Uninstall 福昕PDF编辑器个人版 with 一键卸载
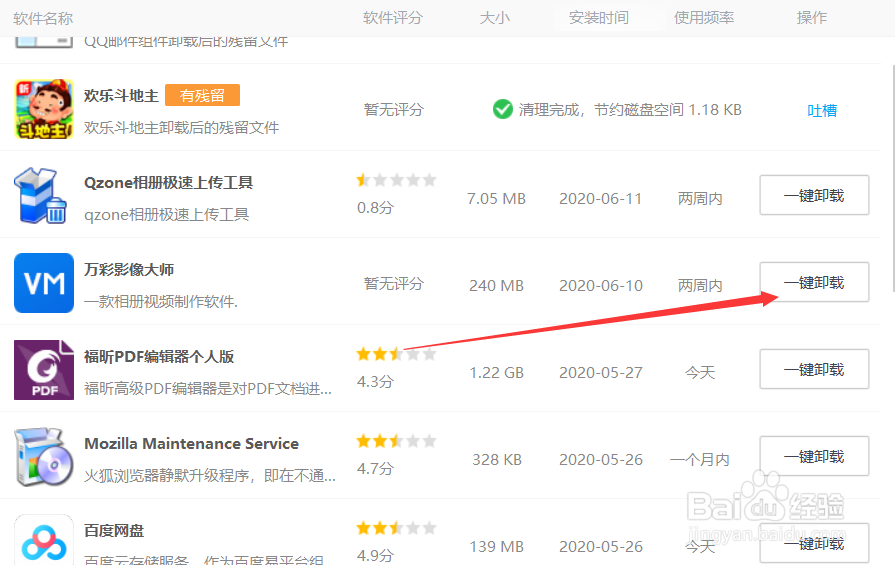 tap(815, 369)
